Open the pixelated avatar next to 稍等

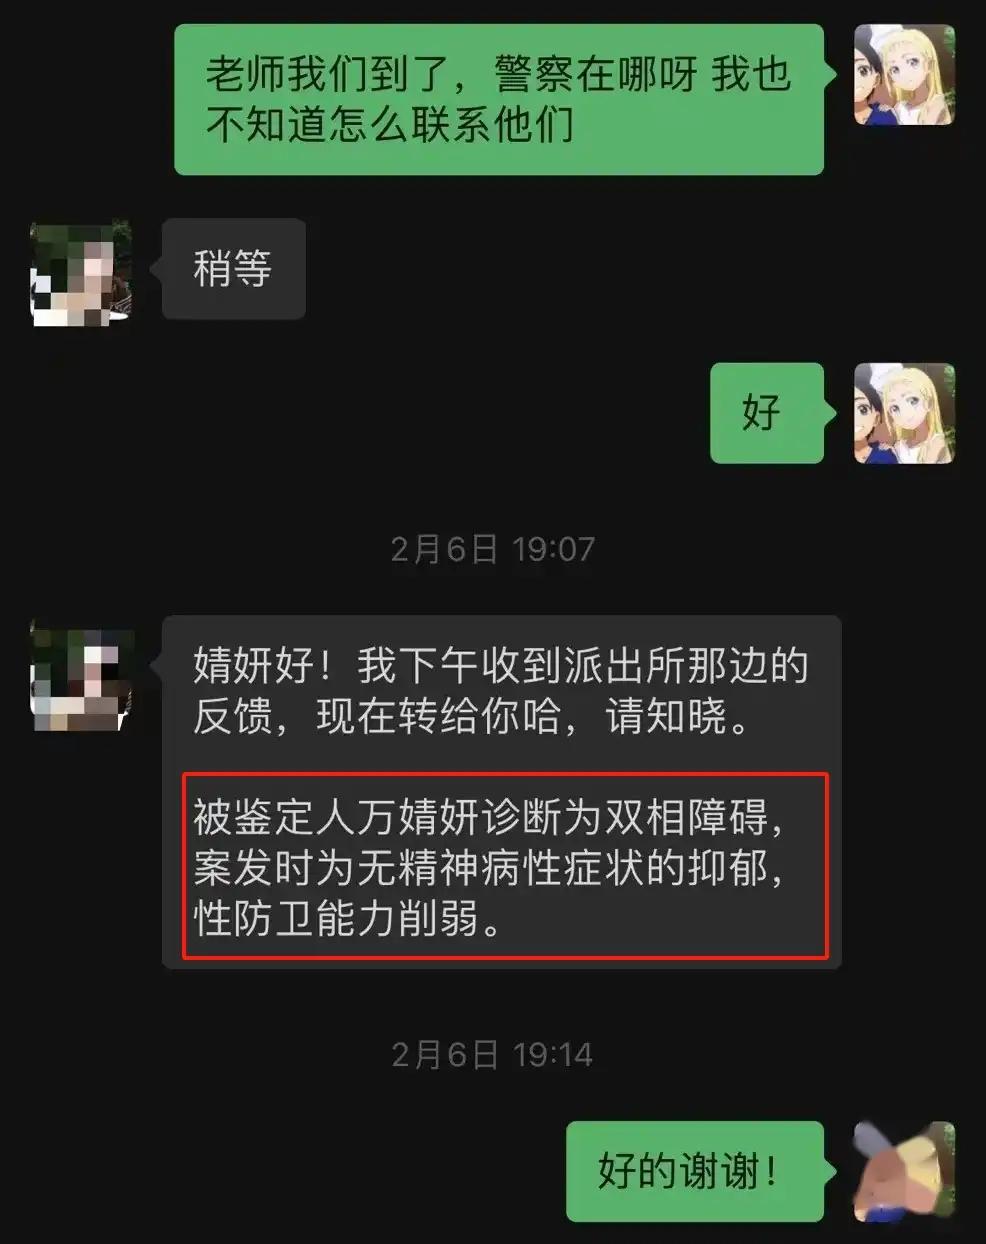(81, 272)
